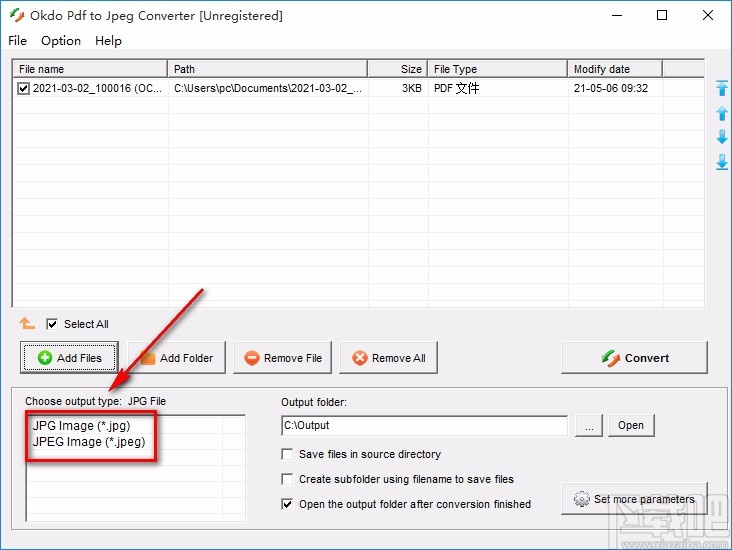This screenshot has height=550, width=732.
Task: Sort by File Type column header
Action: pyautogui.click(x=498, y=69)
